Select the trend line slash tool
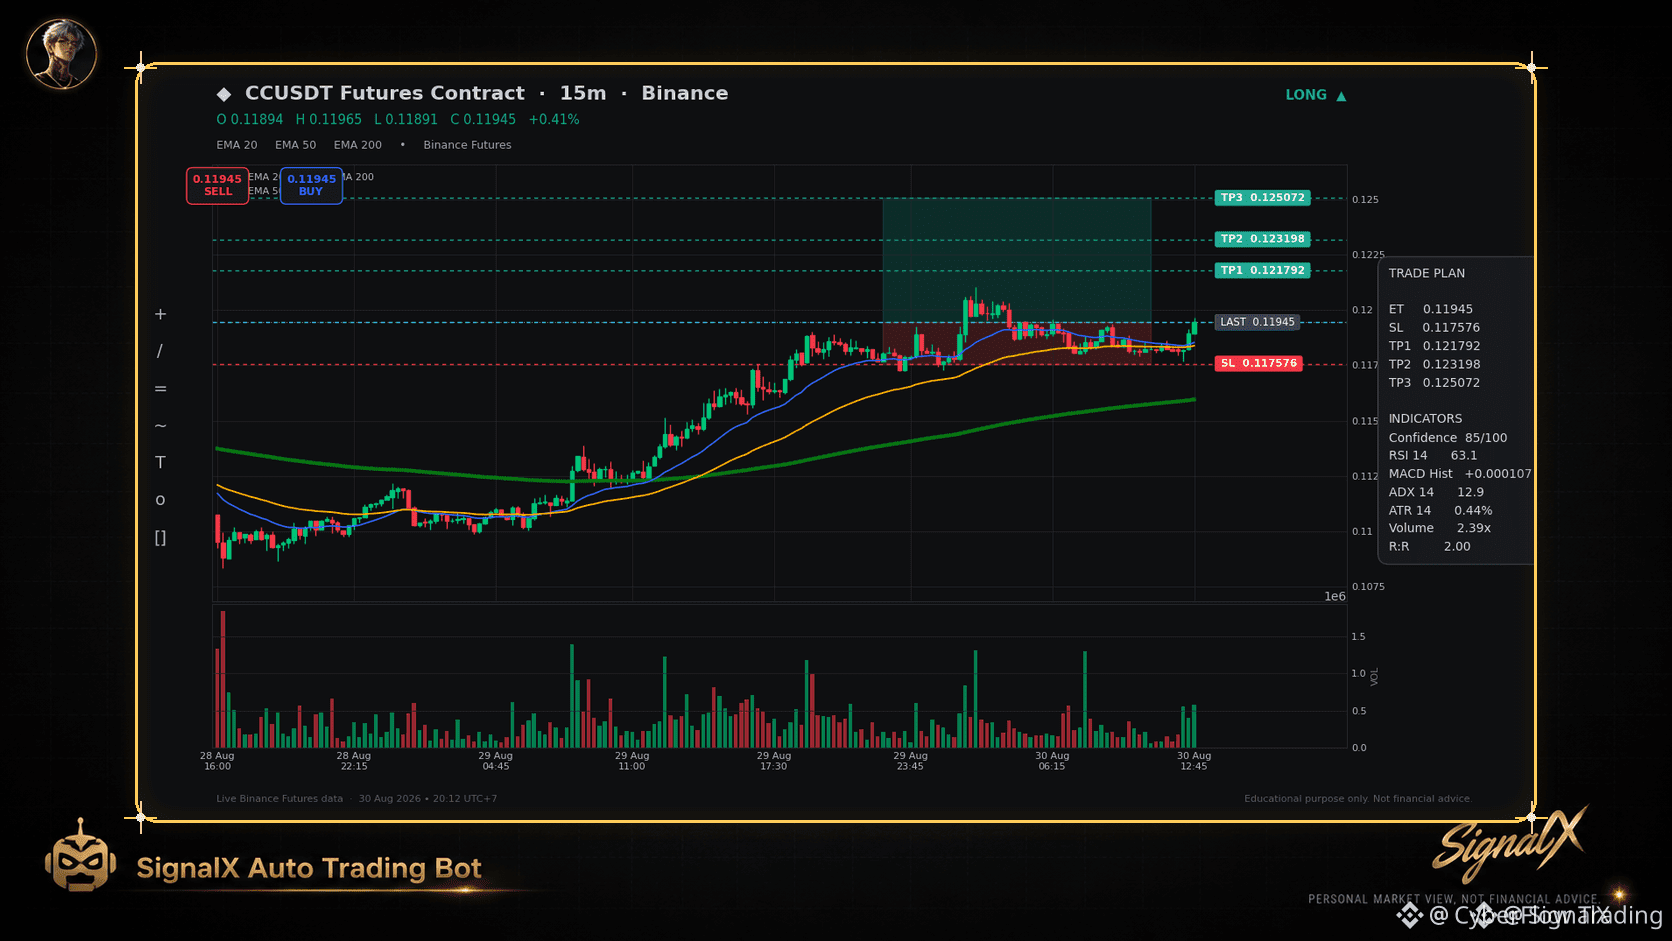1672x941 pixels. coord(160,351)
